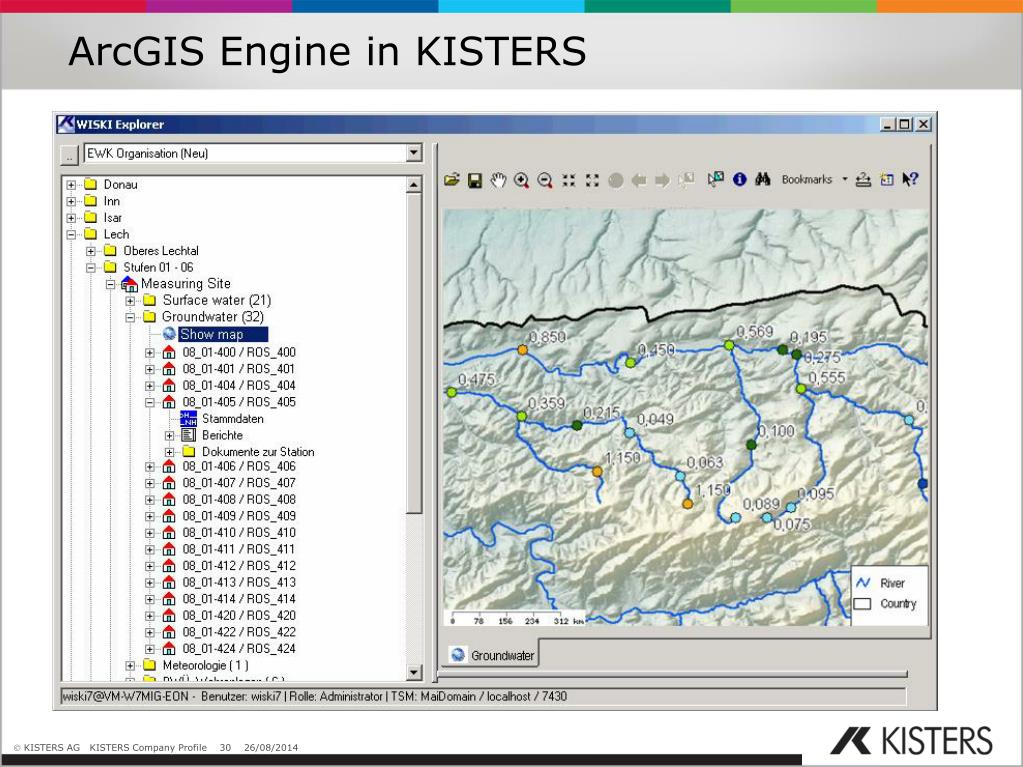Collapse the Groundwater (32) folder
1023x767 pixels.
130,318
